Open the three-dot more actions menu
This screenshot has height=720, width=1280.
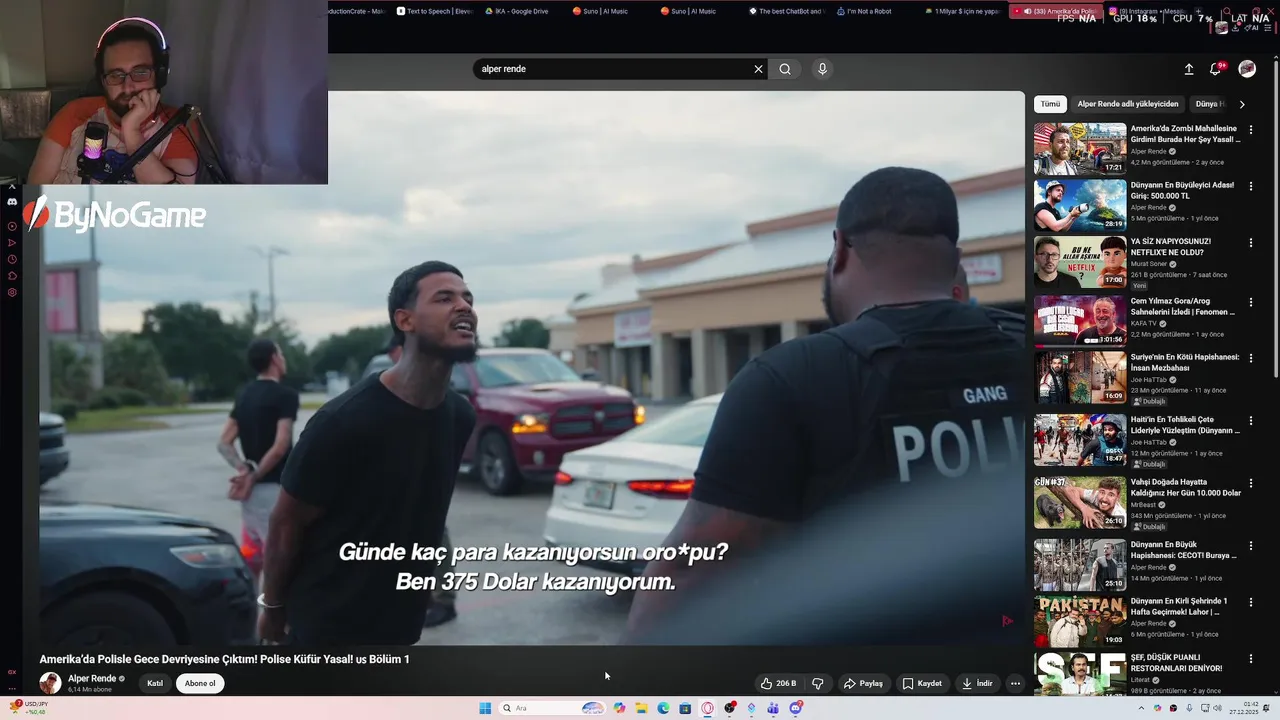tap(1015, 683)
